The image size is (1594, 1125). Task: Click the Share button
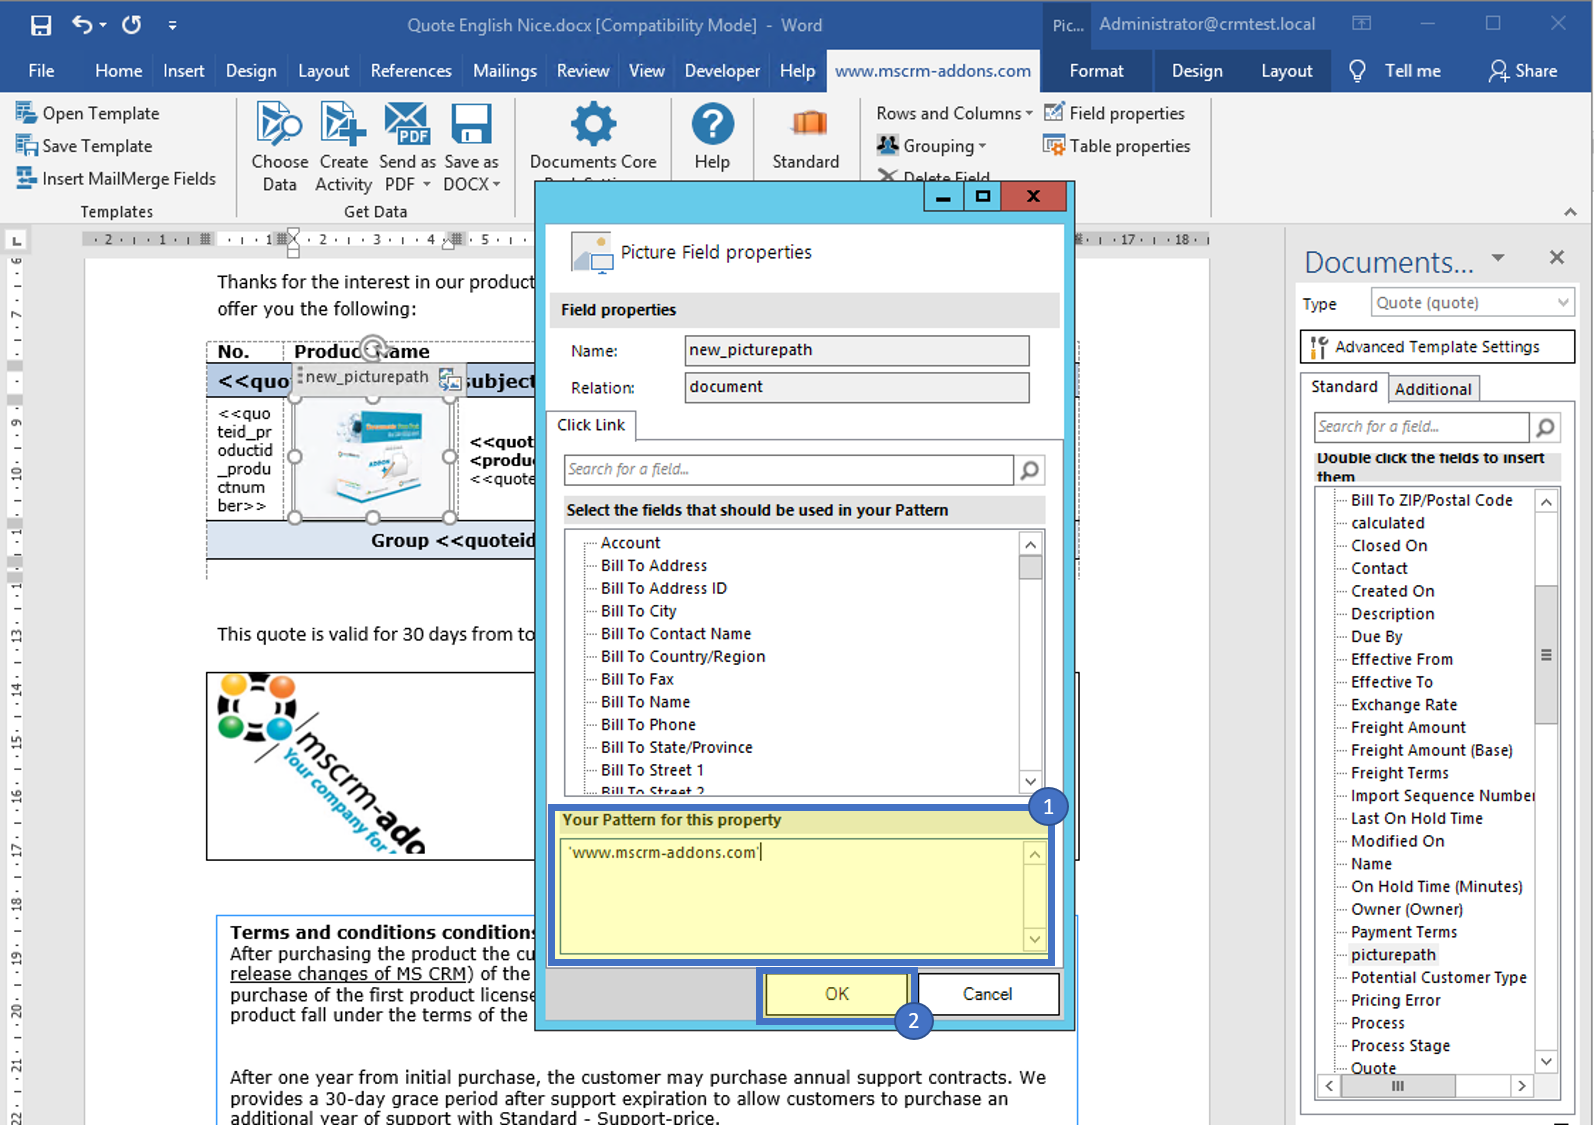click(1522, 71)
